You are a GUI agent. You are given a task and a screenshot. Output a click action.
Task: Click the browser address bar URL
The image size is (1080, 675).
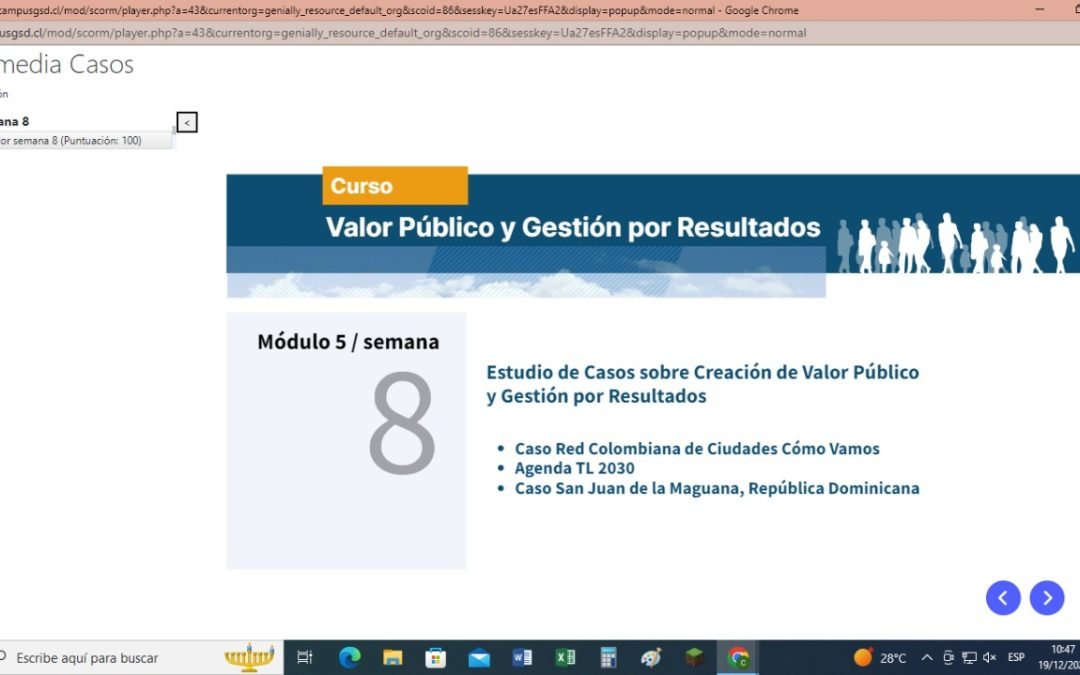(400, 33)
